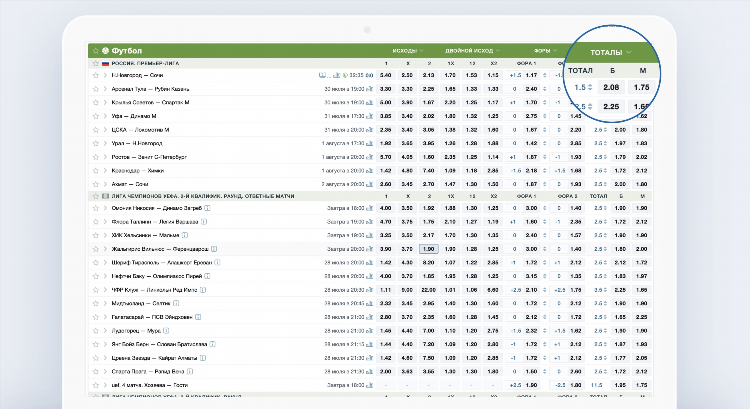Open statistics icon for Арсенал Тула — Рубин Казань
Screen dimensions: 750x409
[x=369, y=89]
